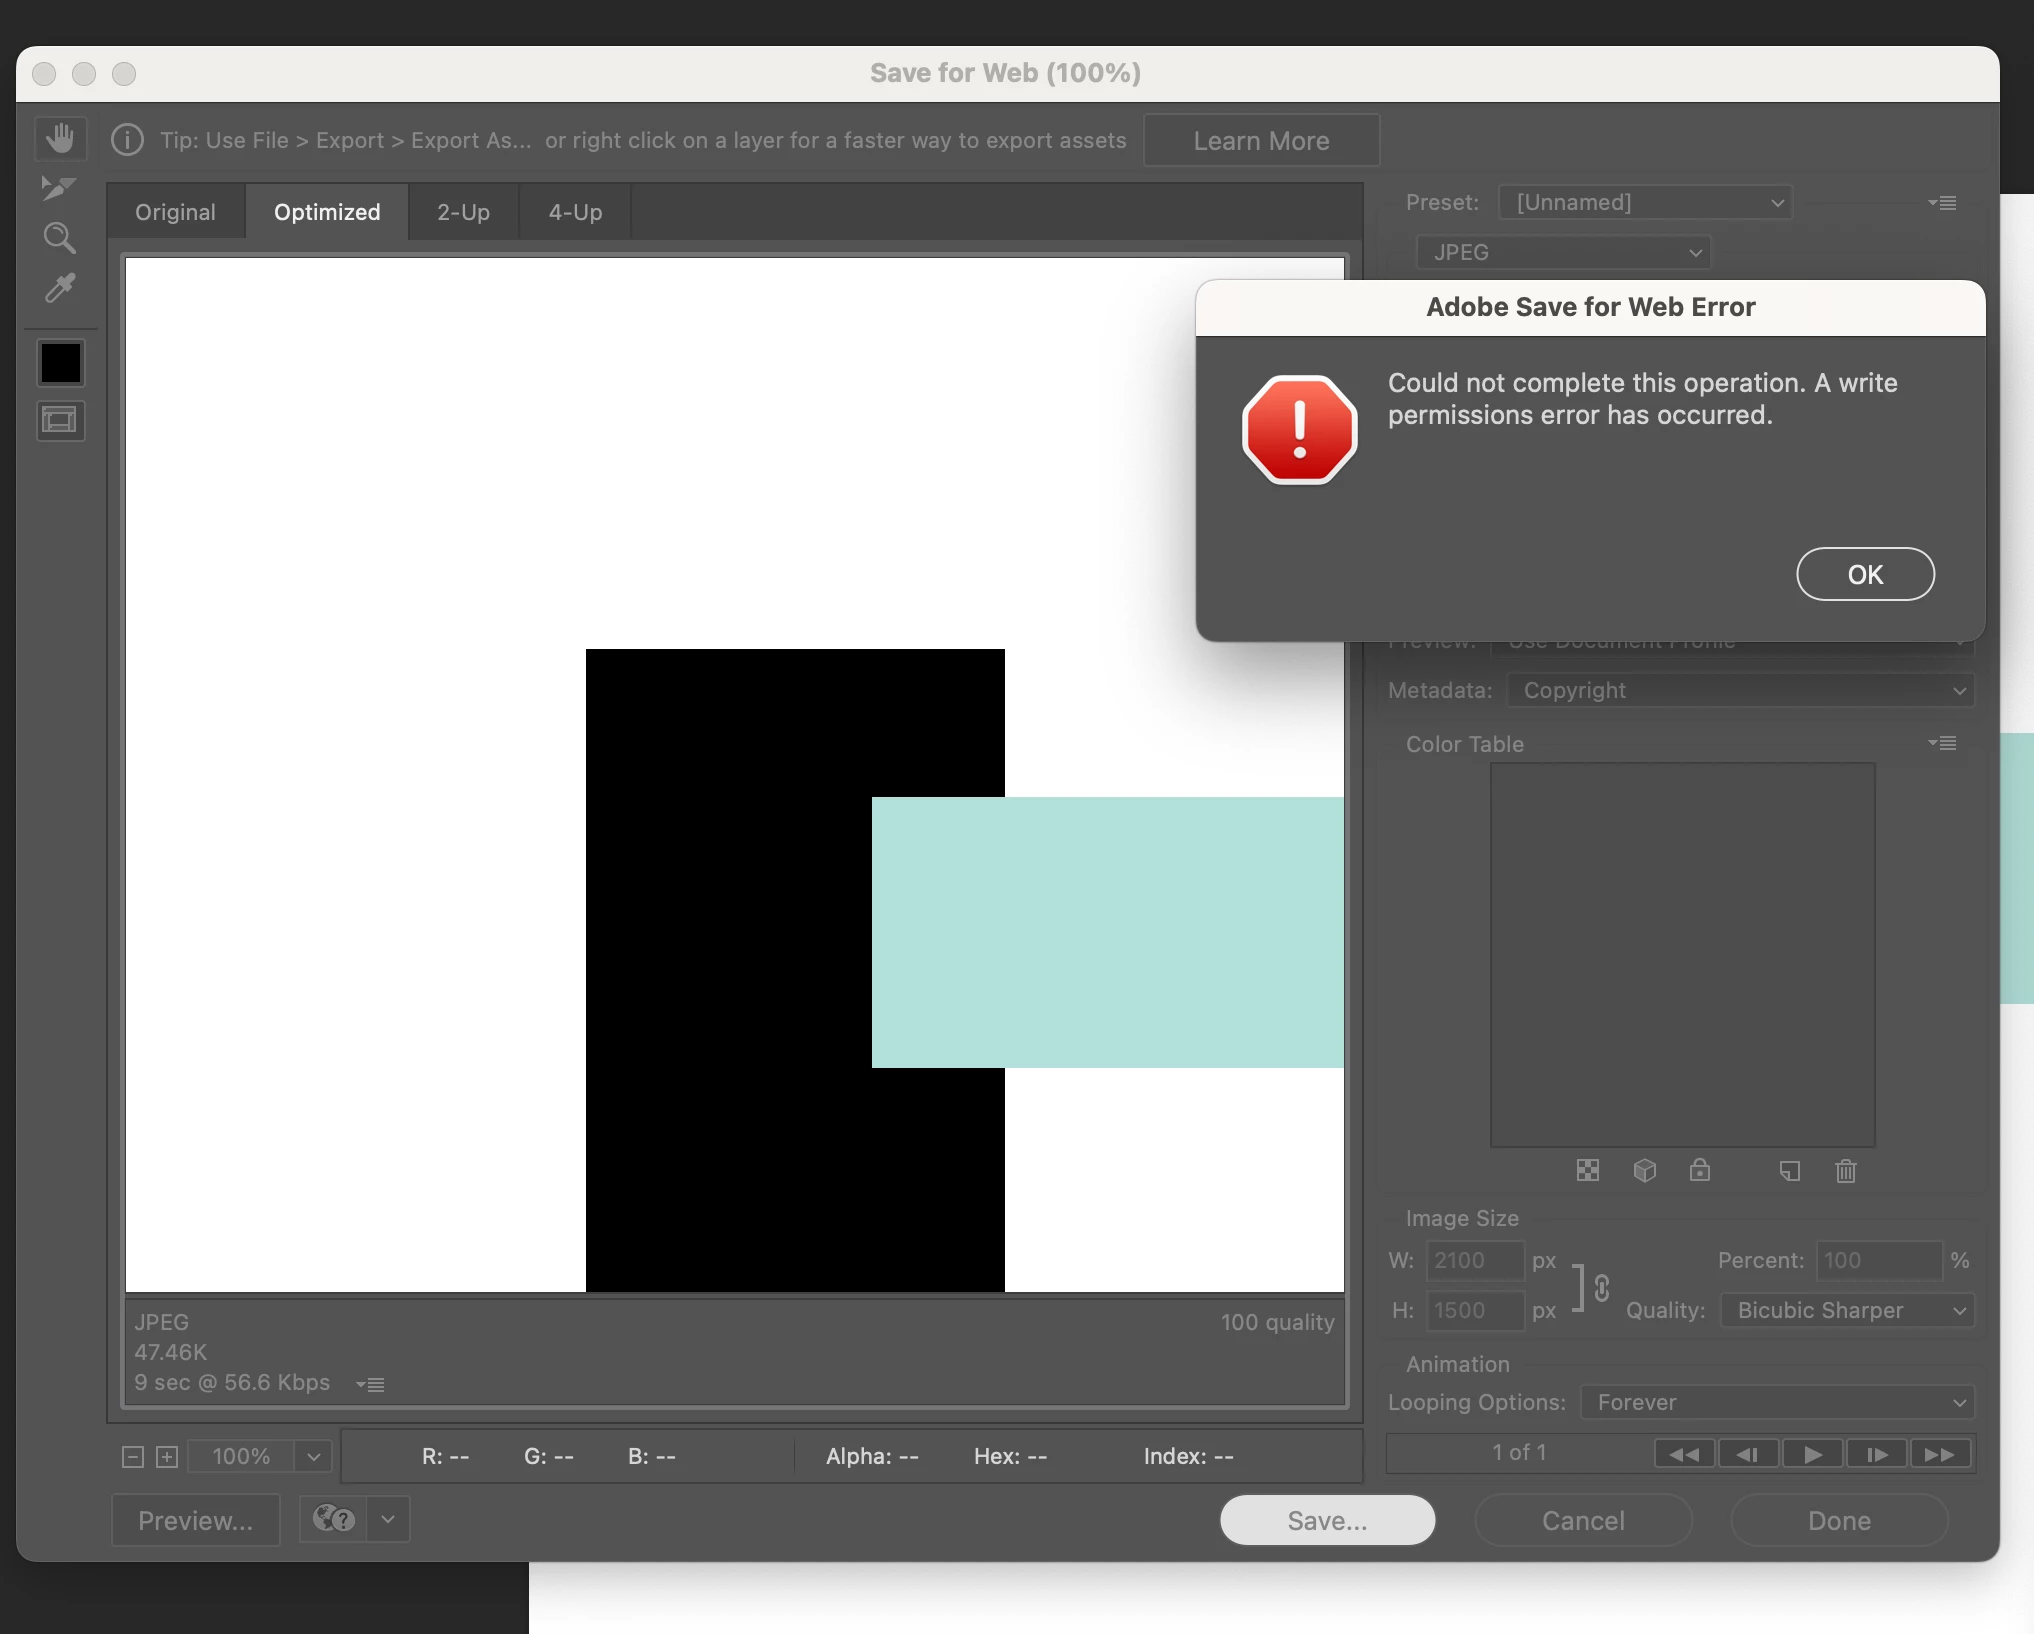Click the width input field
The image size is (2034, 1634).
(x=1474, y=1260)
